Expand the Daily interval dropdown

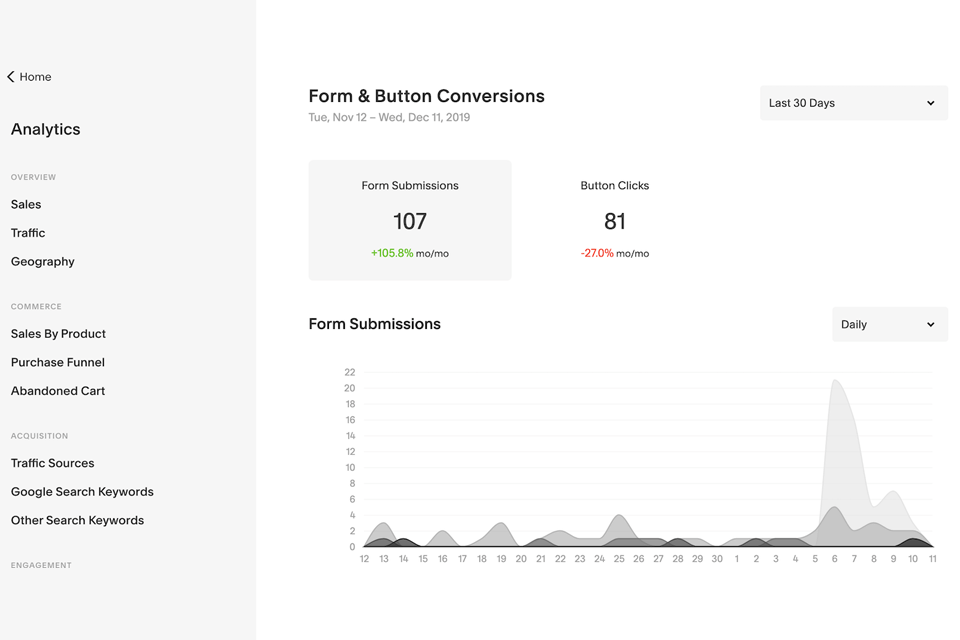pos(889,324)
